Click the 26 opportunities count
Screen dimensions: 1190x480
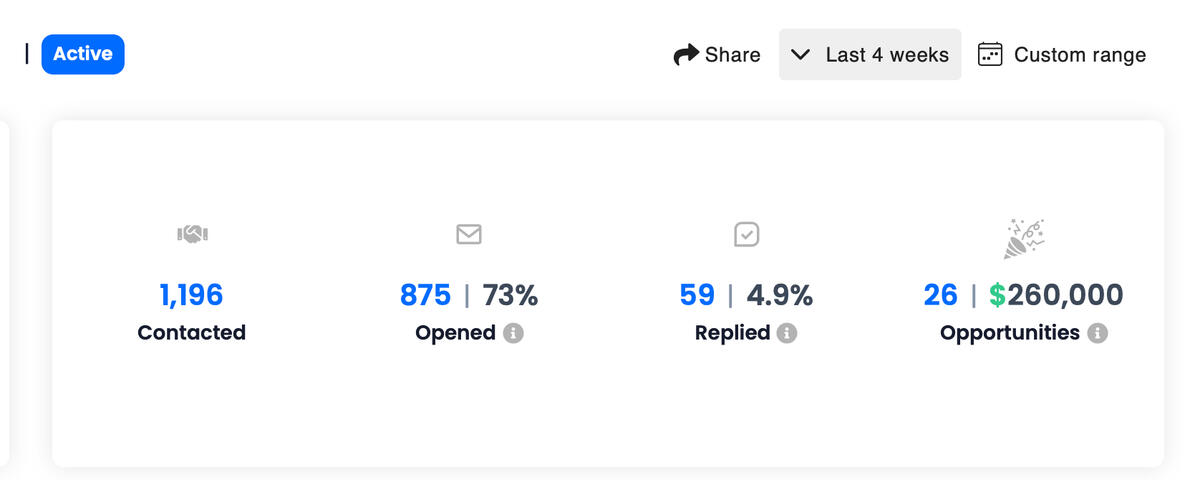(940, 295)
